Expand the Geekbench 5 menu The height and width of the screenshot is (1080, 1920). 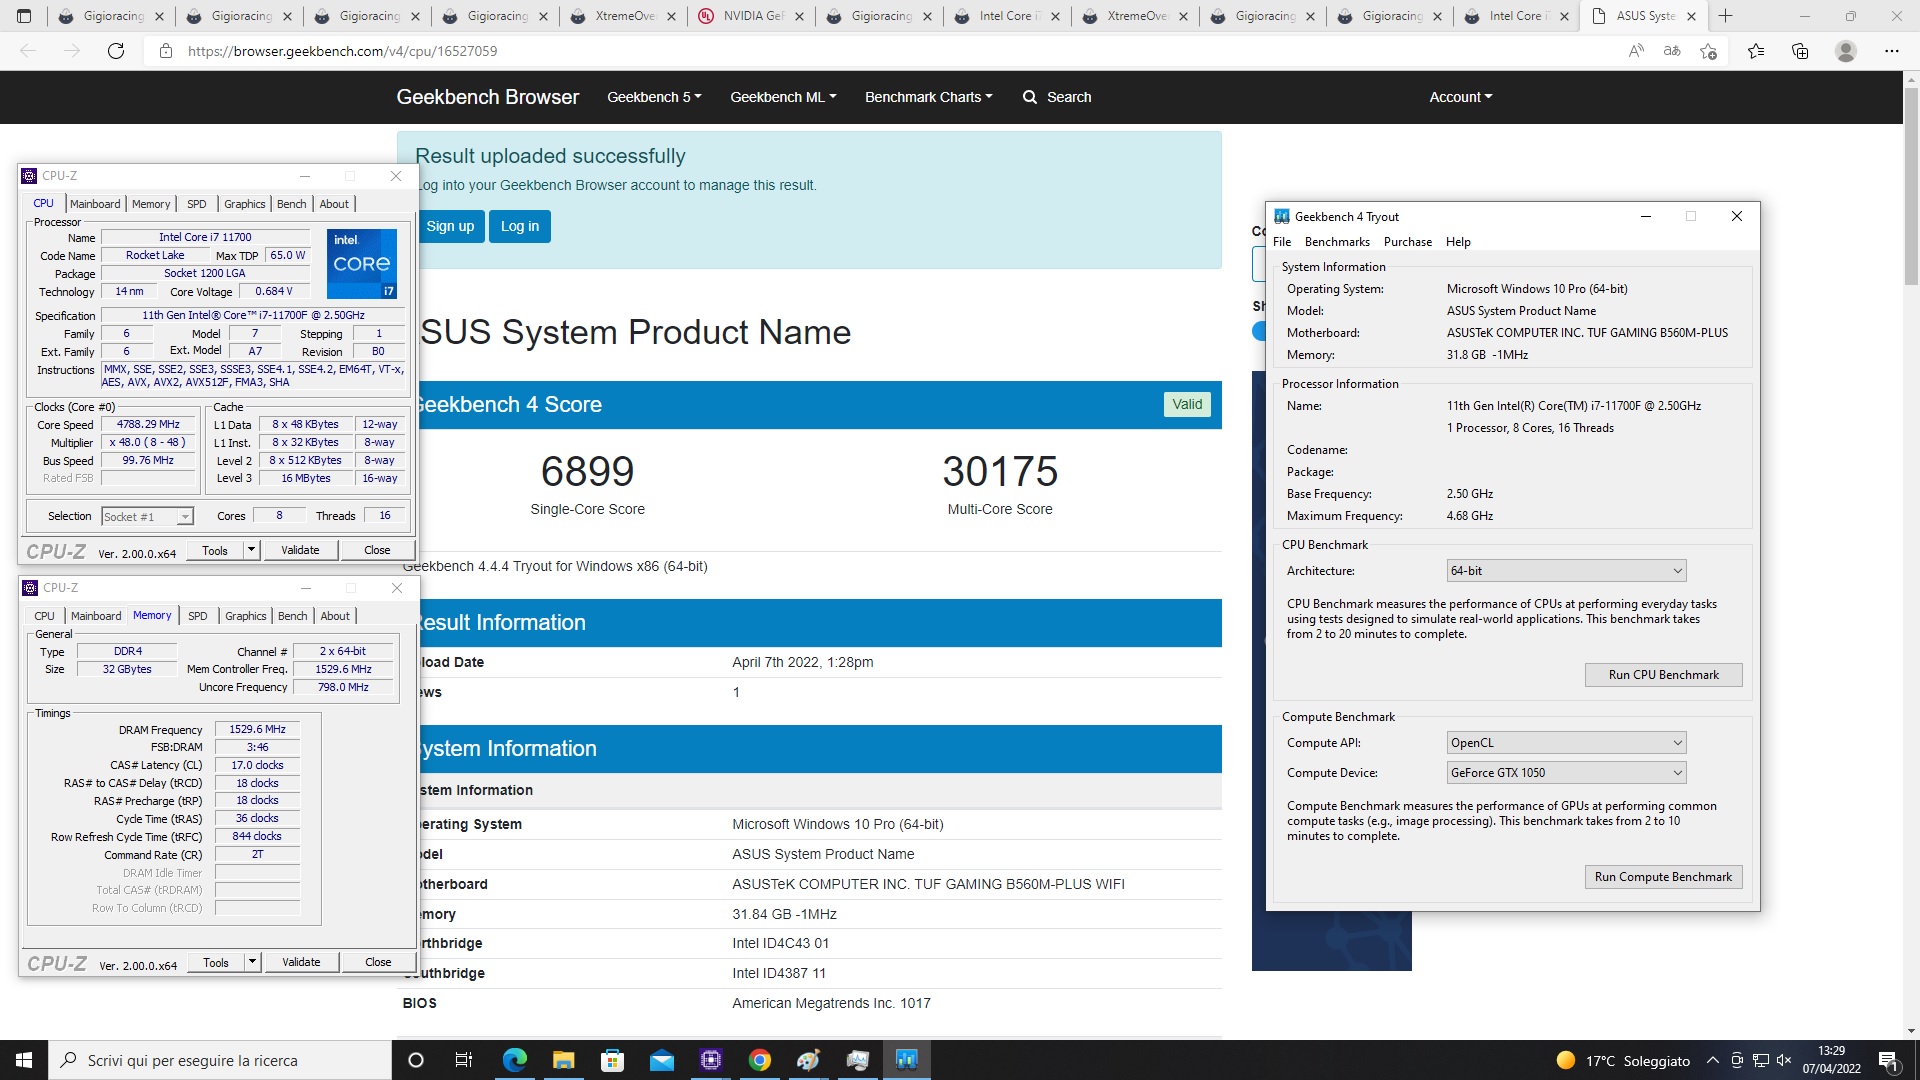[x=654, y=97]
